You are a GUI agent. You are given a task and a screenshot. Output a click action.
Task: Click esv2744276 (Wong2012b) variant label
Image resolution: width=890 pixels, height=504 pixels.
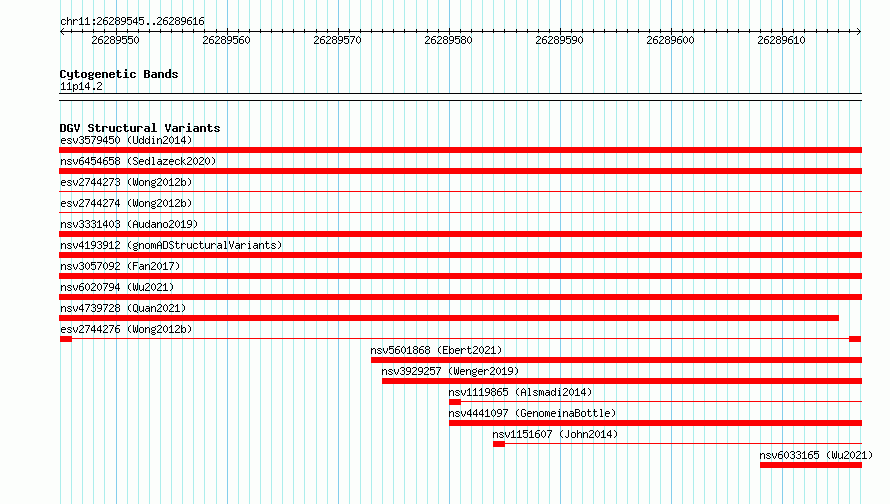click(126, 329)
